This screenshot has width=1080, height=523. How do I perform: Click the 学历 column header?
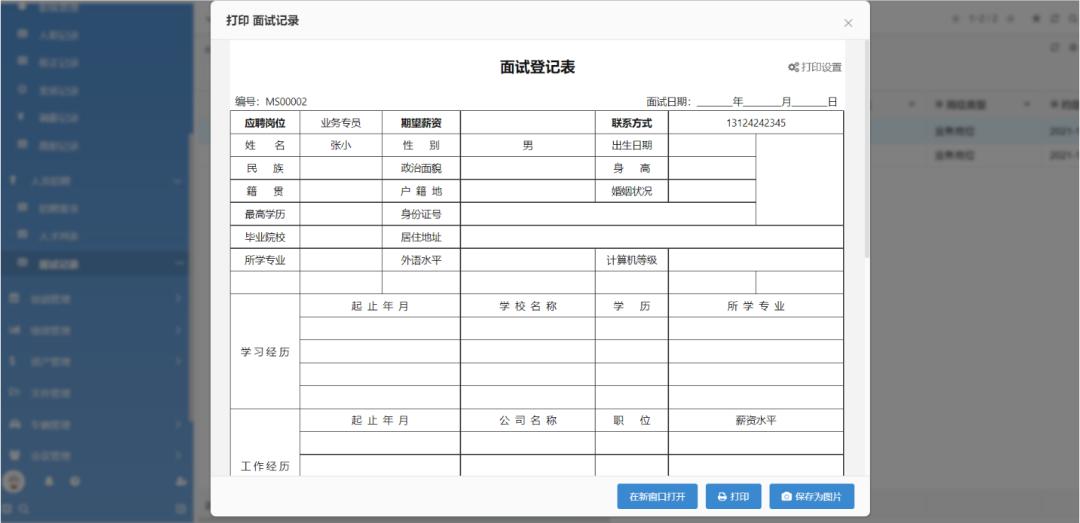[632, 306]
